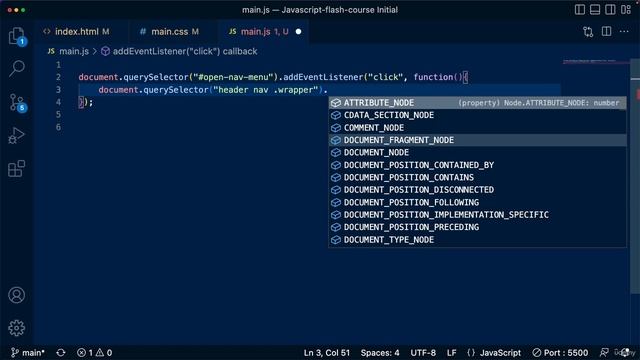Select DOCUMENT_POSITION_IMPLEMENTATION_SPECIFIC suggestion
This screenshot has width=640, height=360.
coord(477,215)
